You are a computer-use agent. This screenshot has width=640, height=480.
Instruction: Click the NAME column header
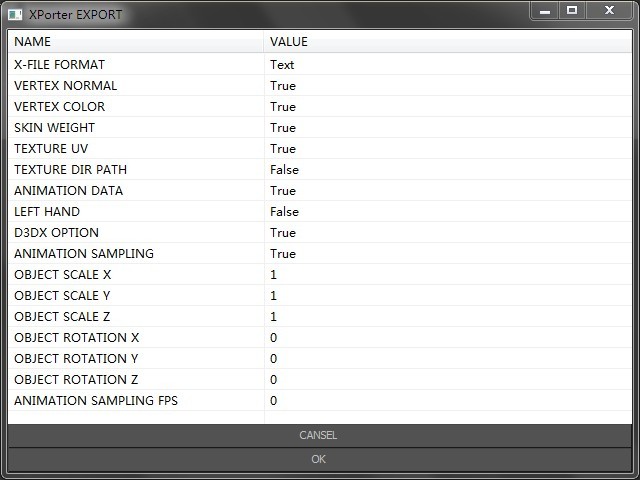click(33, 42)
